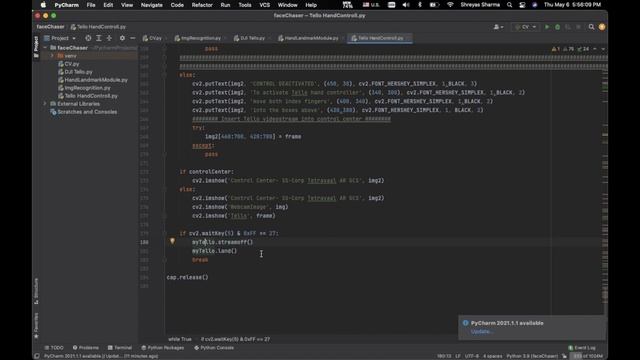Open Project panel settings gear
The width and height of the screenshot is (640, 360).
click(122, 38)
